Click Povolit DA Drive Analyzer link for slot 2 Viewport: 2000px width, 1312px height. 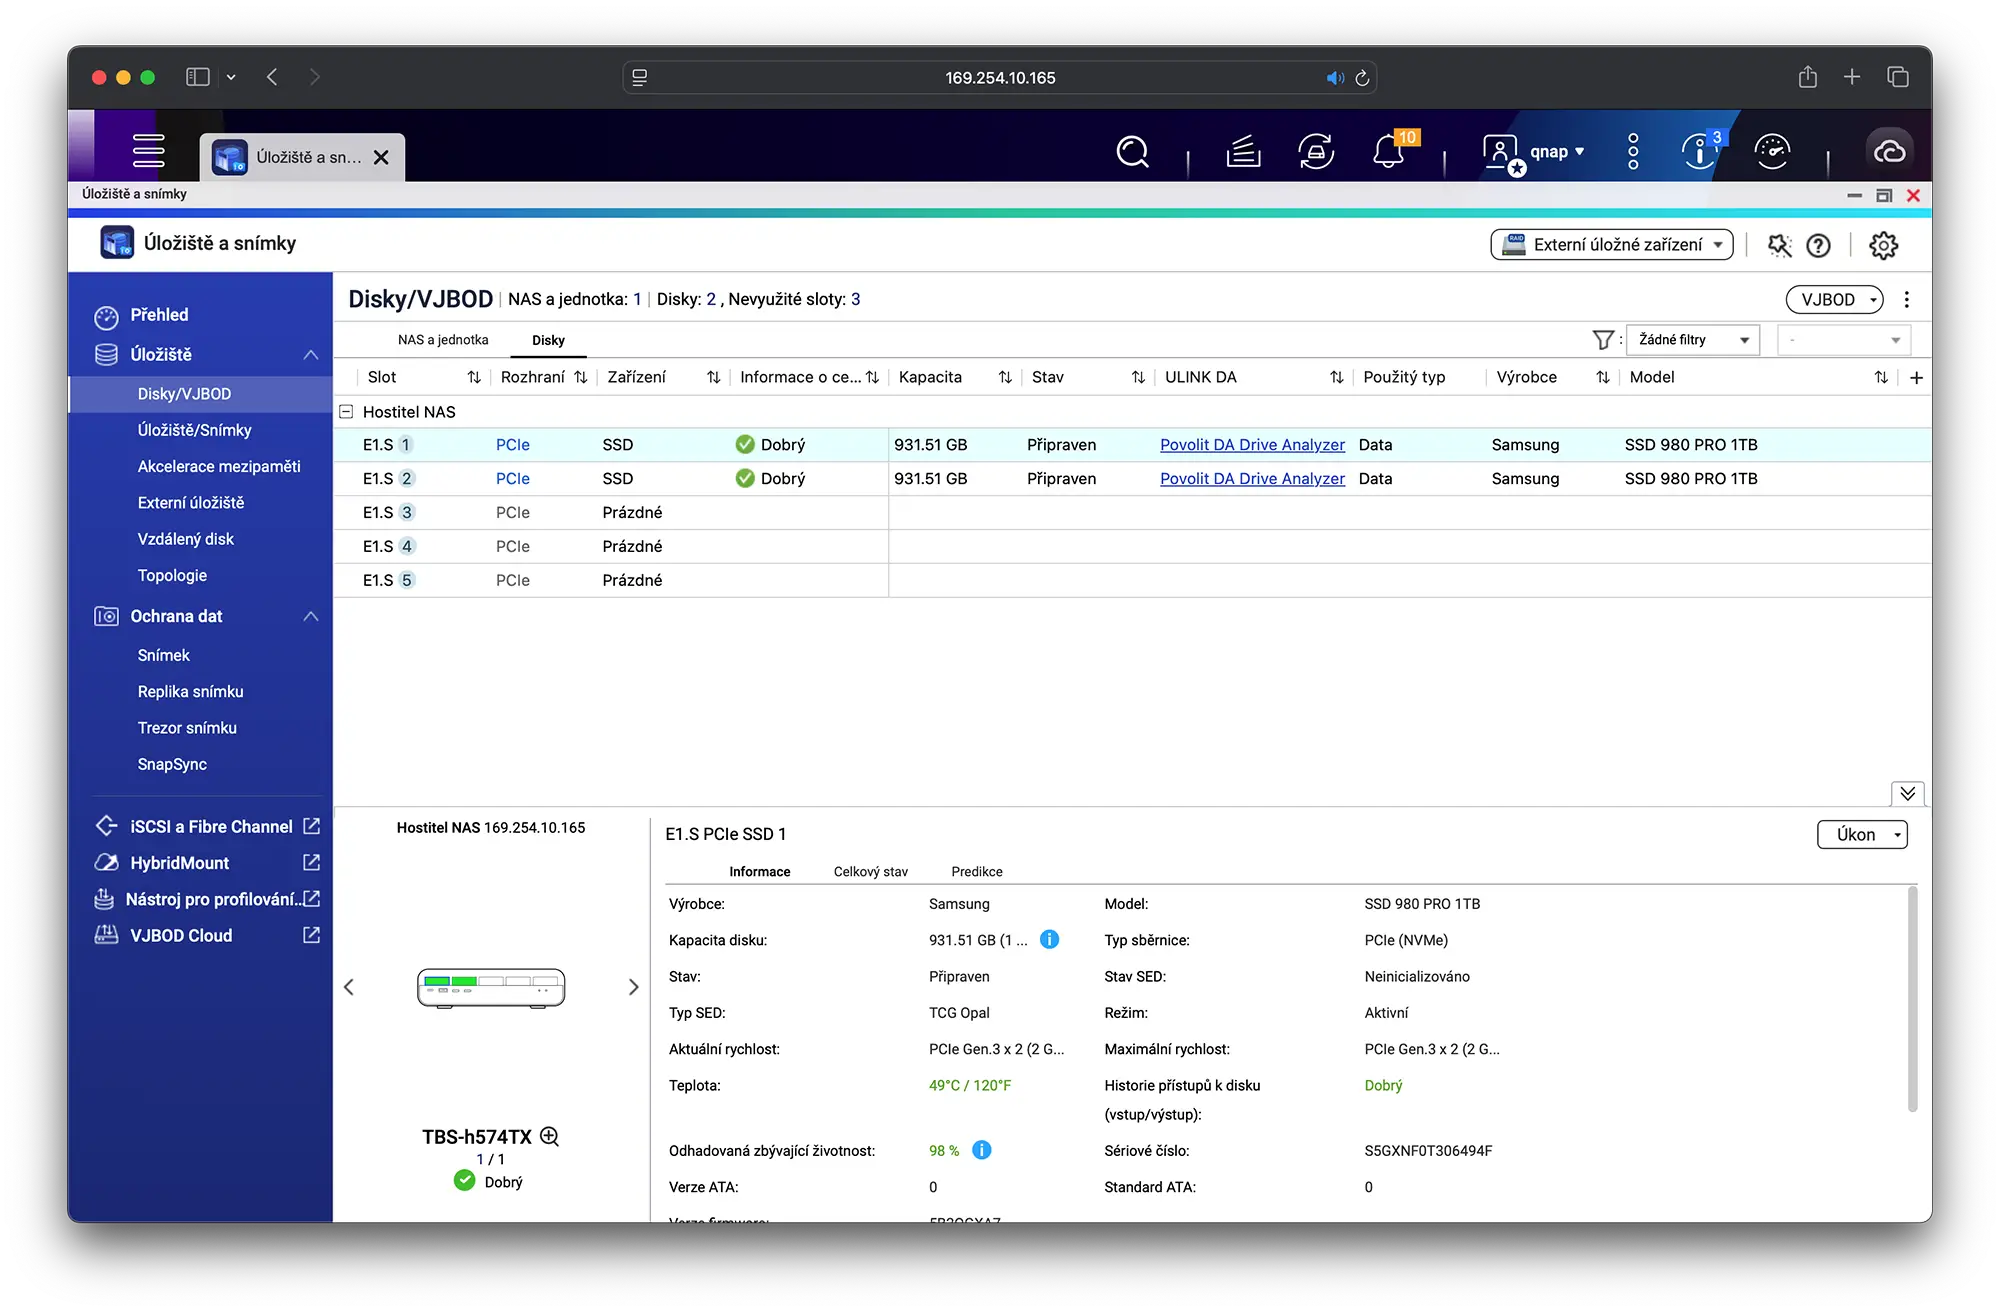1252,478
